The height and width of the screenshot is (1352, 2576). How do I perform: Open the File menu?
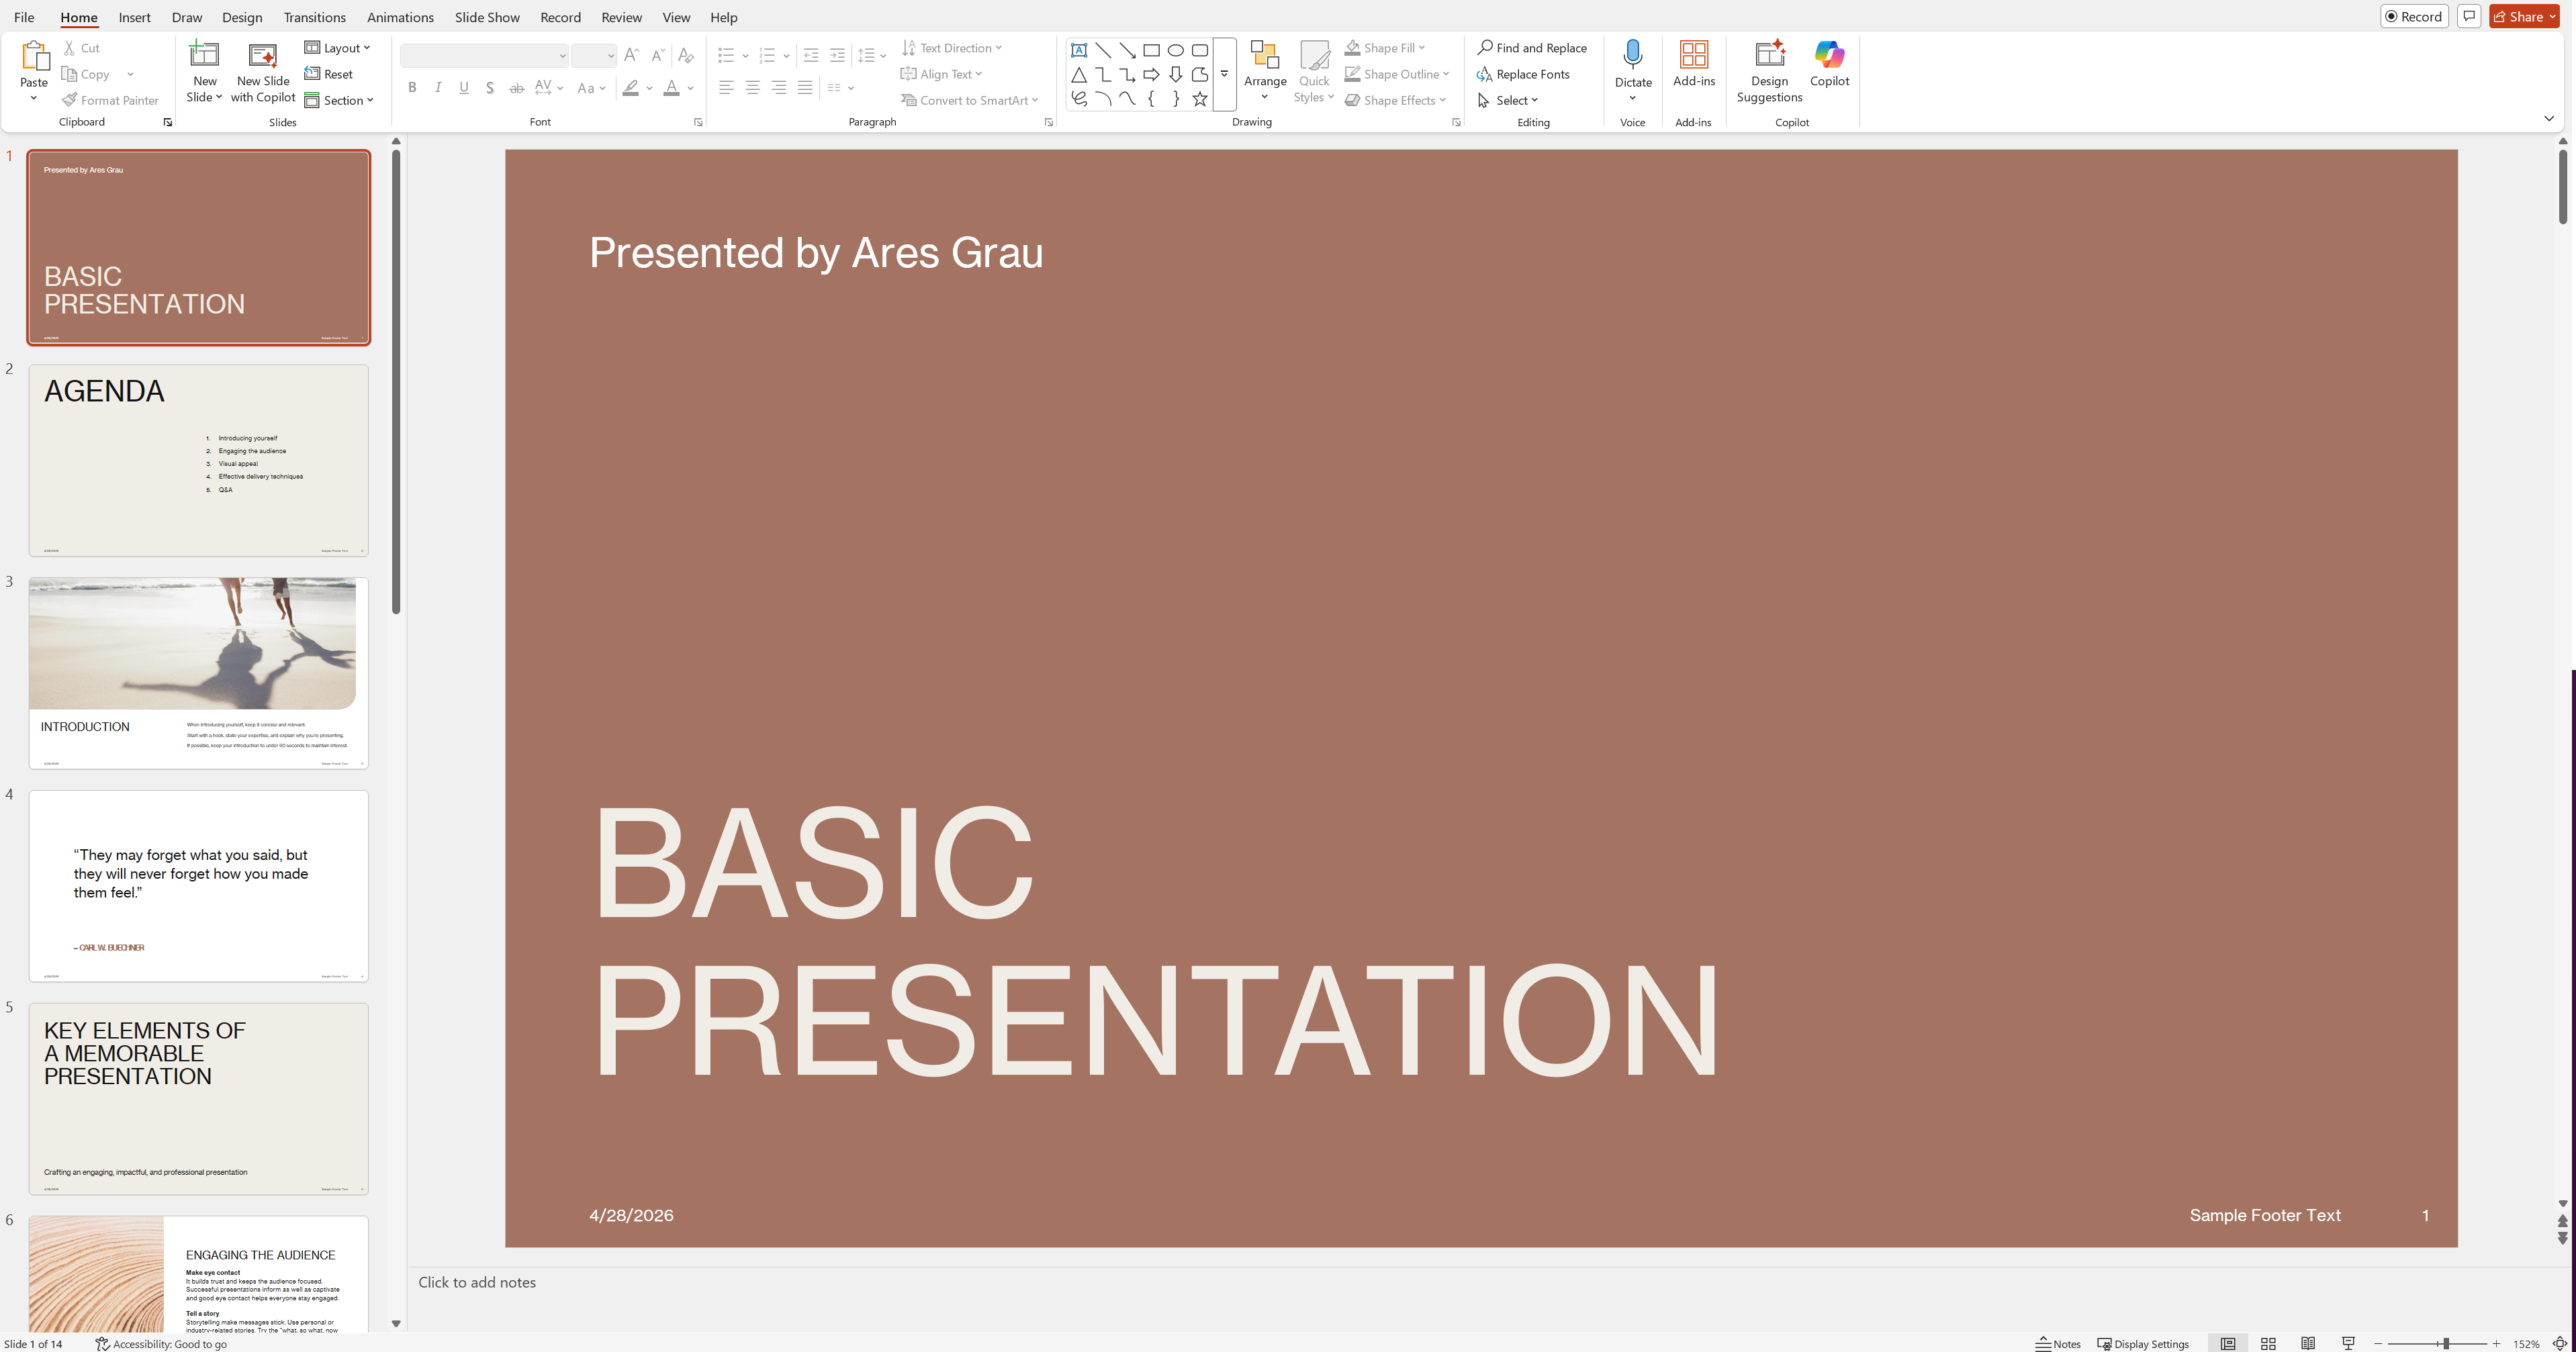[x=24, y=17]
